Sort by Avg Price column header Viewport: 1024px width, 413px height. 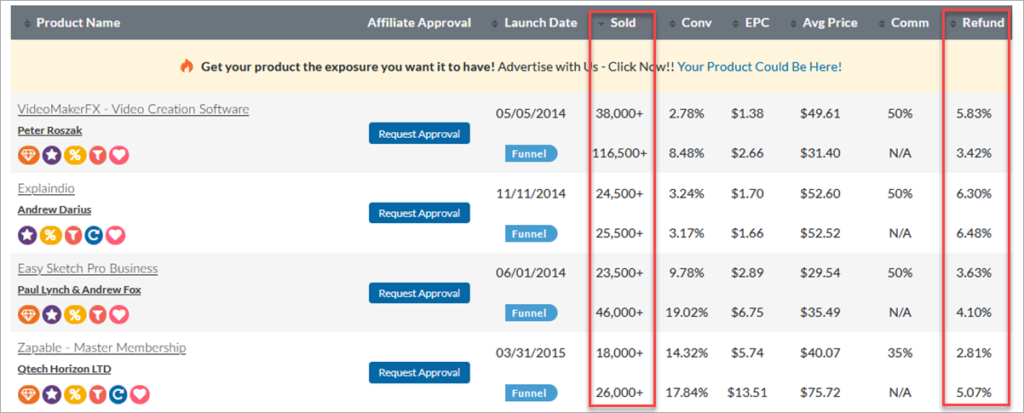click(x=827, y=23)
